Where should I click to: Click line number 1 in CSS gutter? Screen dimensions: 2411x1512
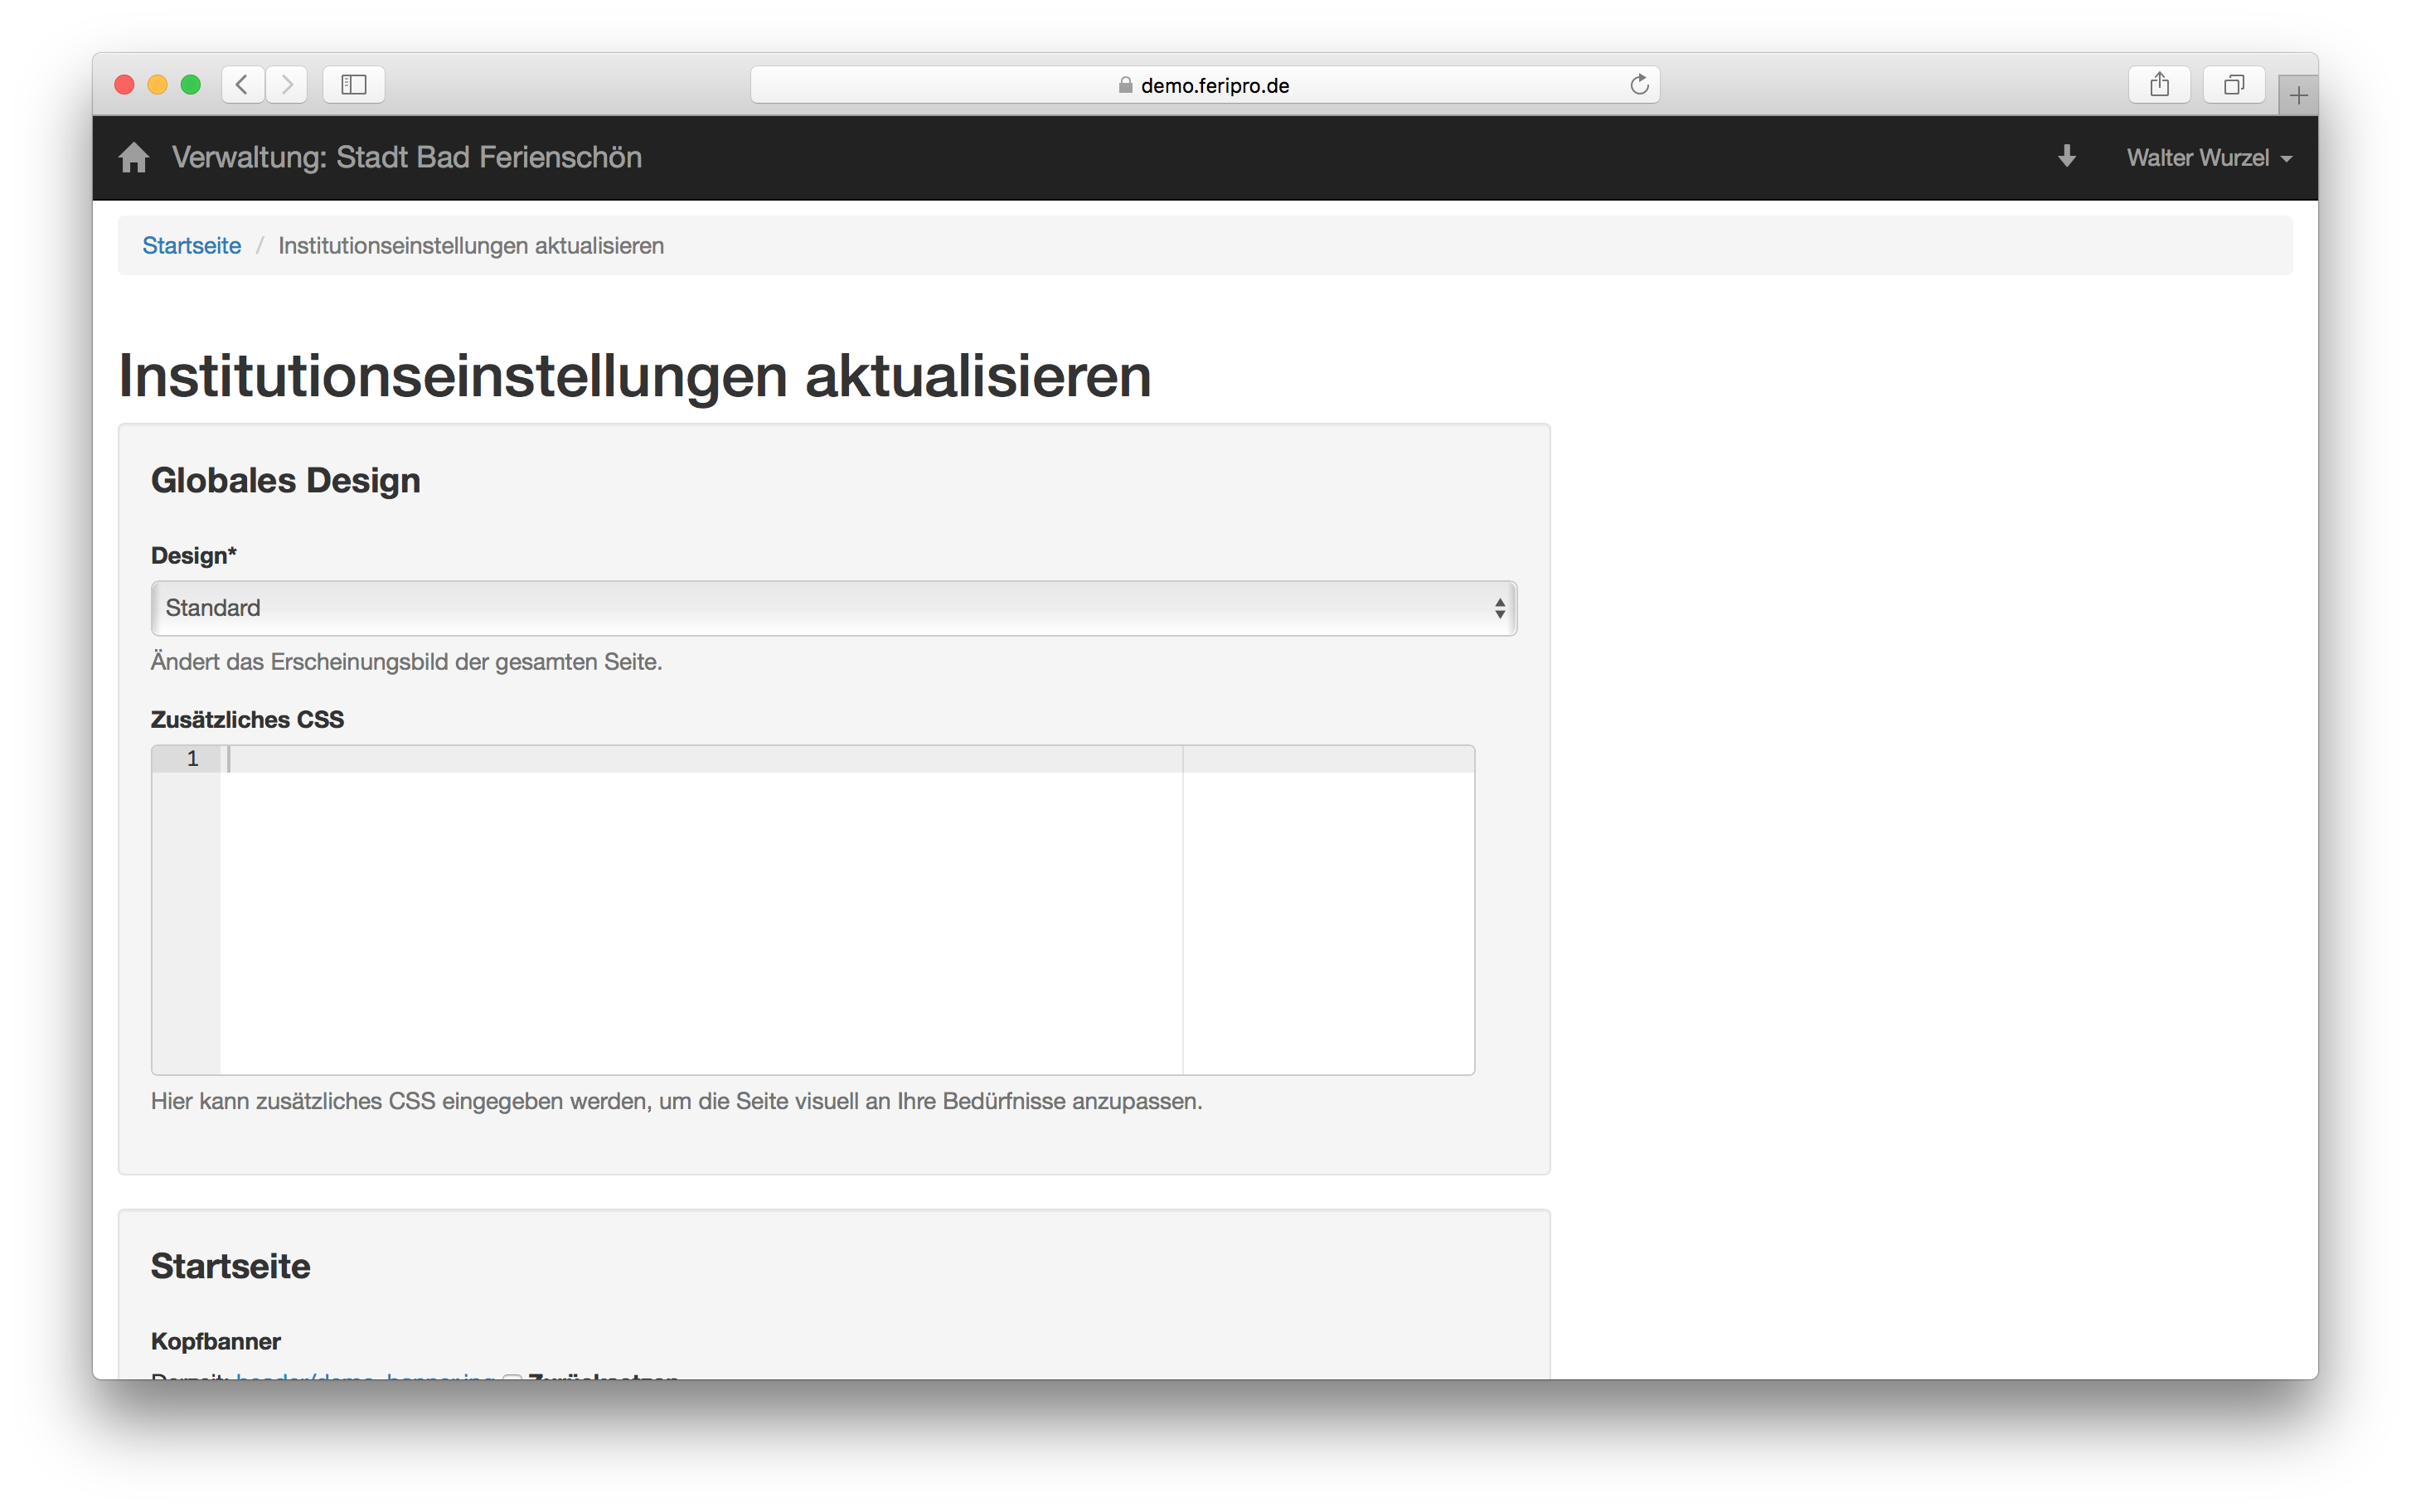coord(192,759)
